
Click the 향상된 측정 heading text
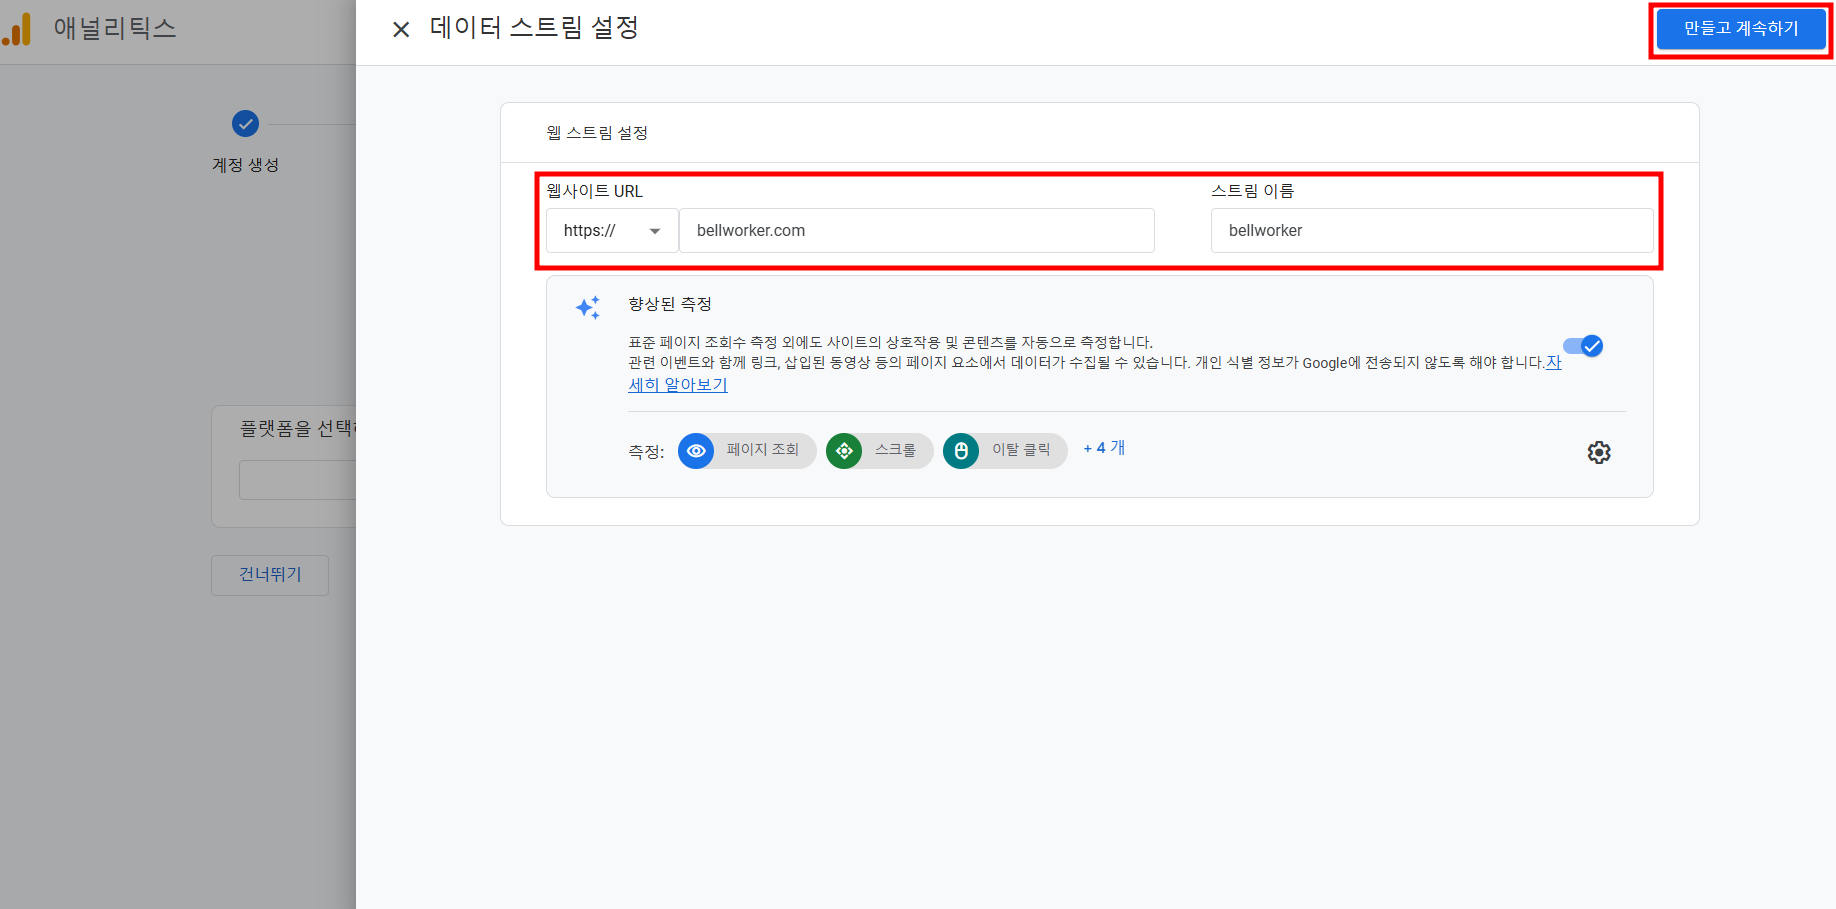pyautogui.click(x=670, y=304)
